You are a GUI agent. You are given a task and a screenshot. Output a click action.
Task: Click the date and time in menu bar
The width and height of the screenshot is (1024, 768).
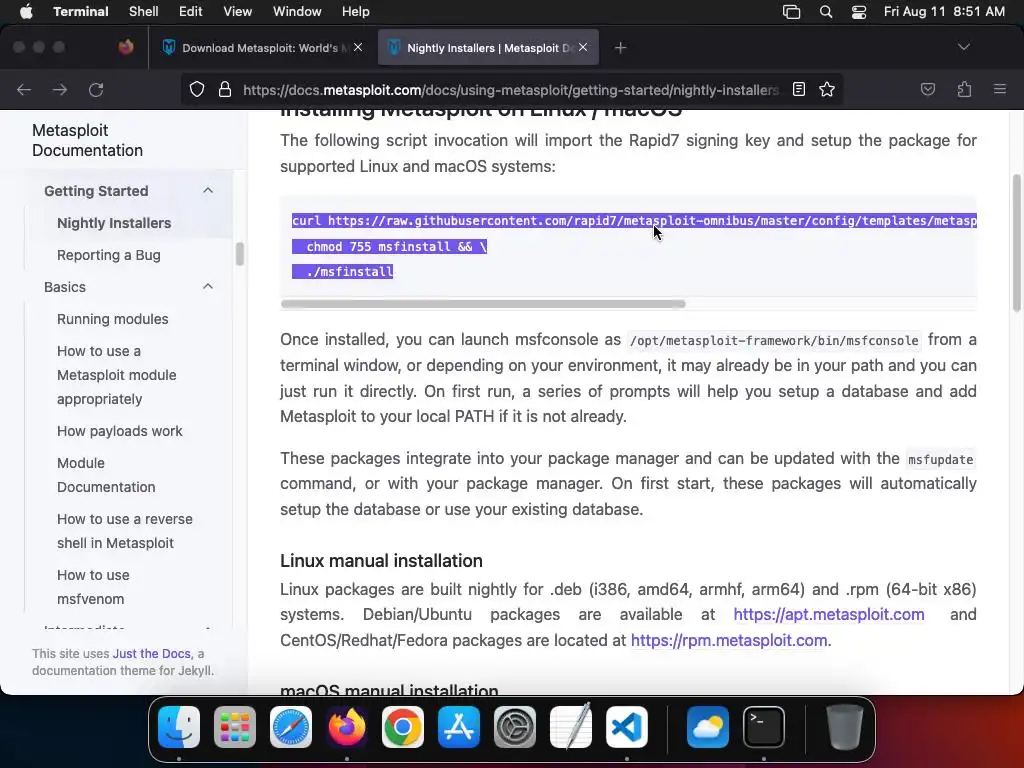pos(944,12)
